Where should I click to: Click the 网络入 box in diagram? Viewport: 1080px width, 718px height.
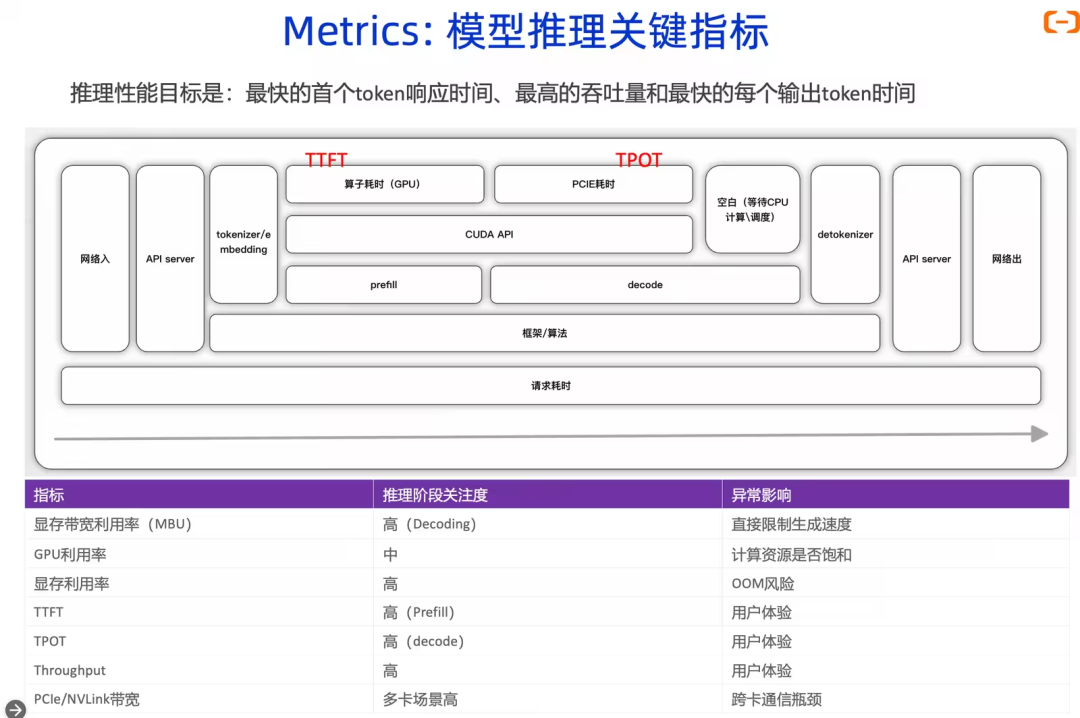pos(95,259)
